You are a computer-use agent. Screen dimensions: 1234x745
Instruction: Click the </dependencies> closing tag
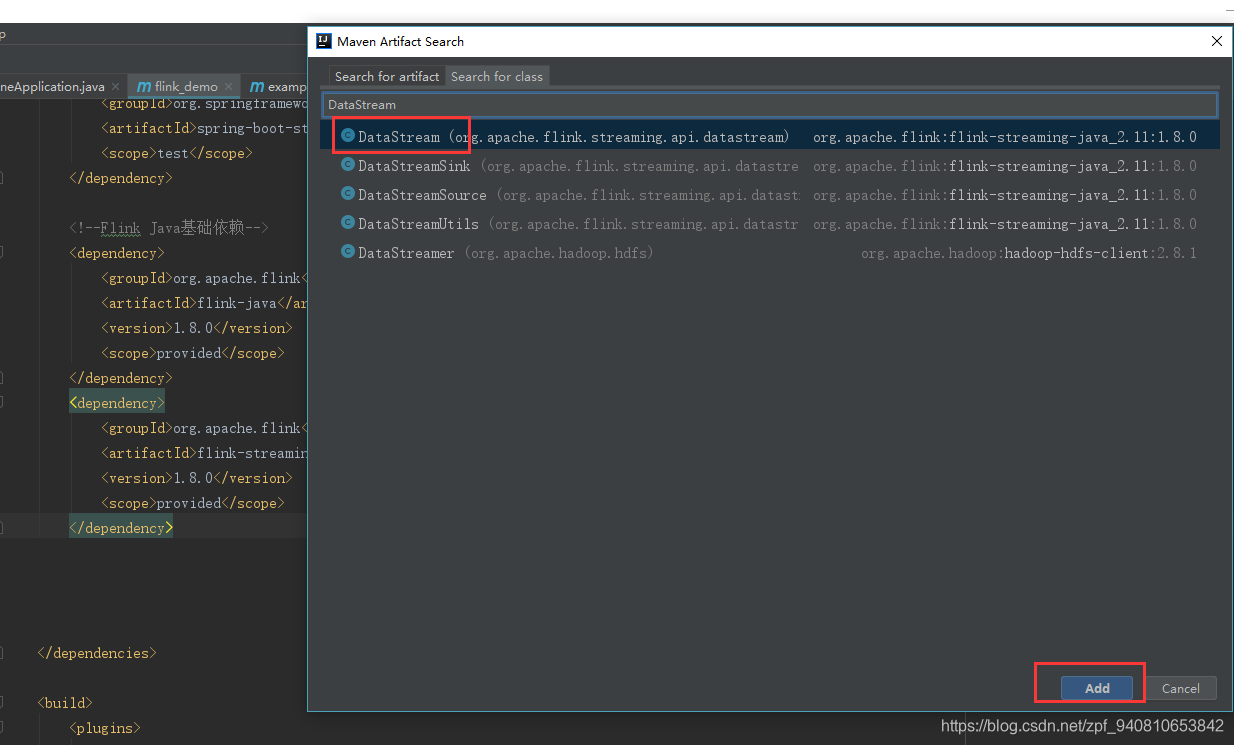(x=97, y=653)
